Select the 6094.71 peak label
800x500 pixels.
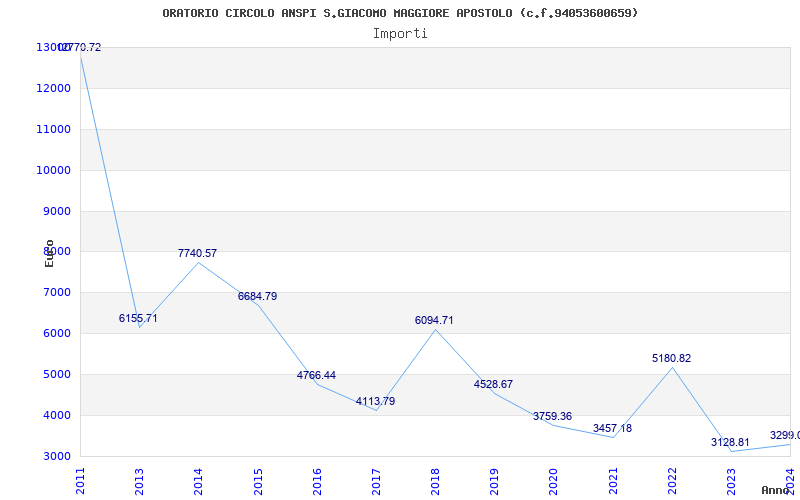coord(434,320)
